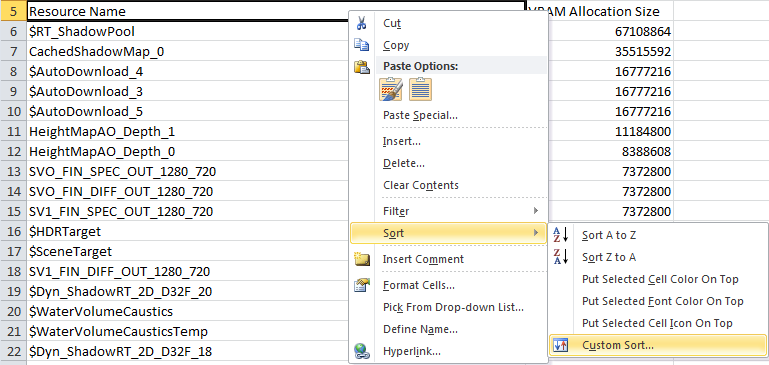
Task: Open Custom Sort... dialog
Action: [658, 345]
